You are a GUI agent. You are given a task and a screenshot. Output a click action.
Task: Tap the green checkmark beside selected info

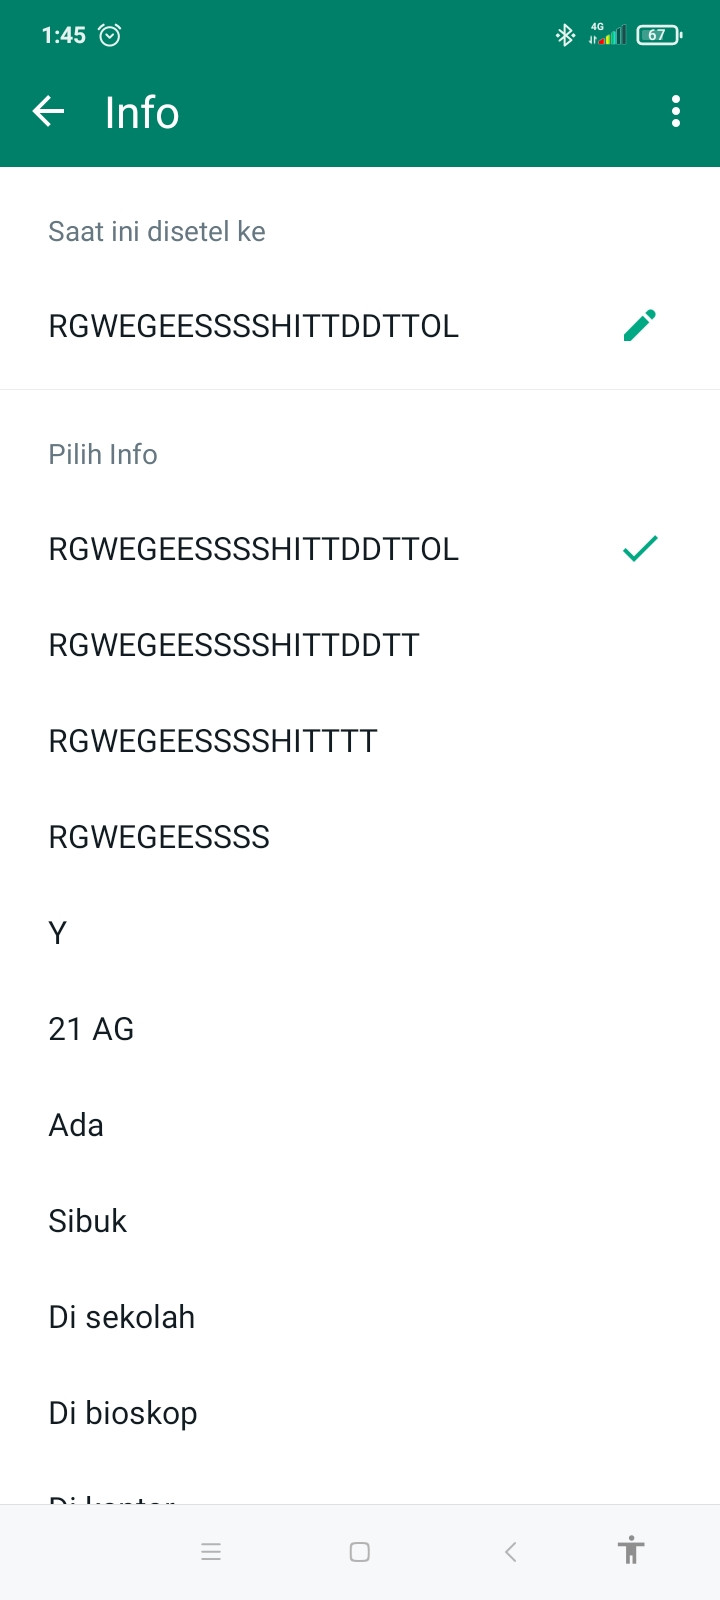pyautogui.click(x=639, y=548)
